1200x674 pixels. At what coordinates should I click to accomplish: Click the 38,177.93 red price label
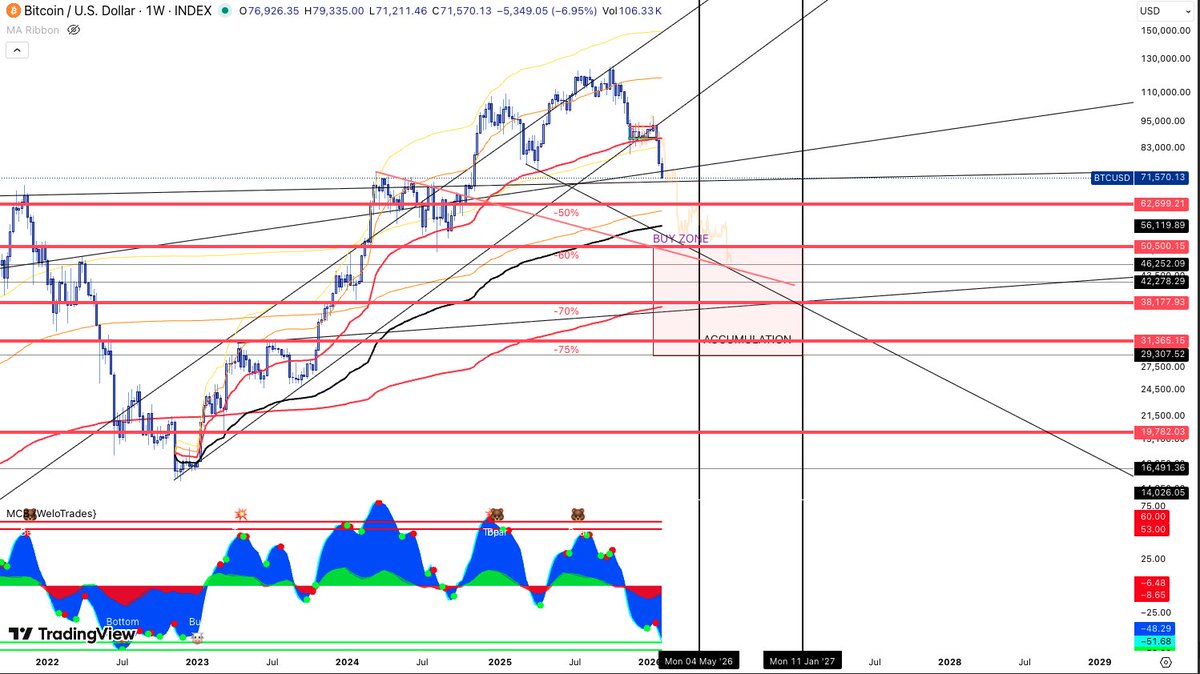[1163, 301]
